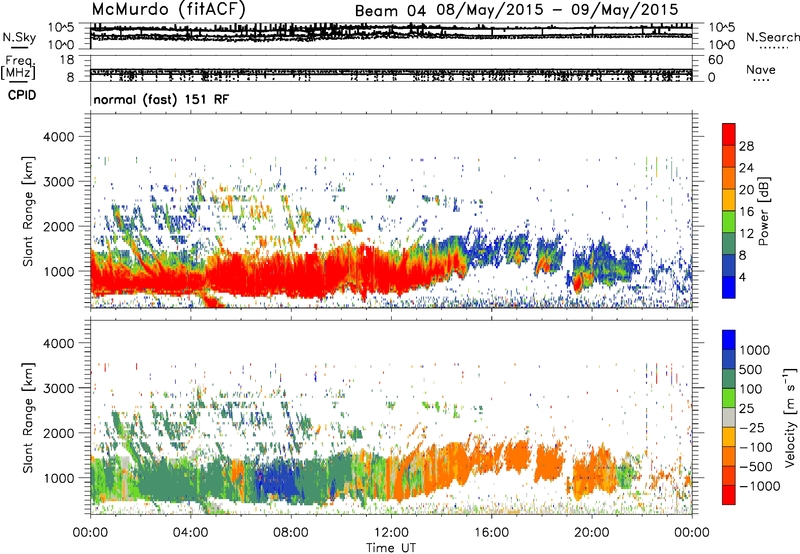Click the noise trace in N.Sky panel
The height and width of the screenshot is (554, 800).
tap(391, 32)
